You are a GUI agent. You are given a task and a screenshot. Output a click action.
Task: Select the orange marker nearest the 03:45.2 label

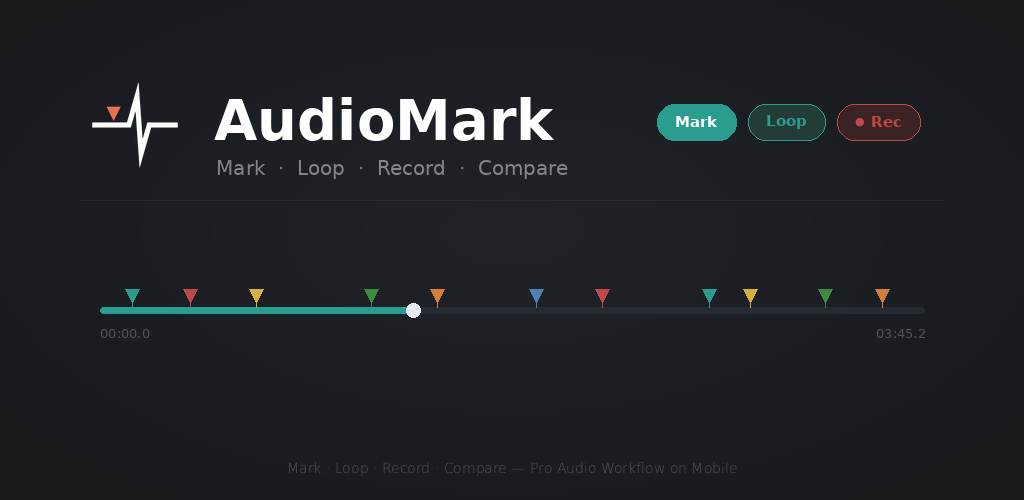pos(882,297)
